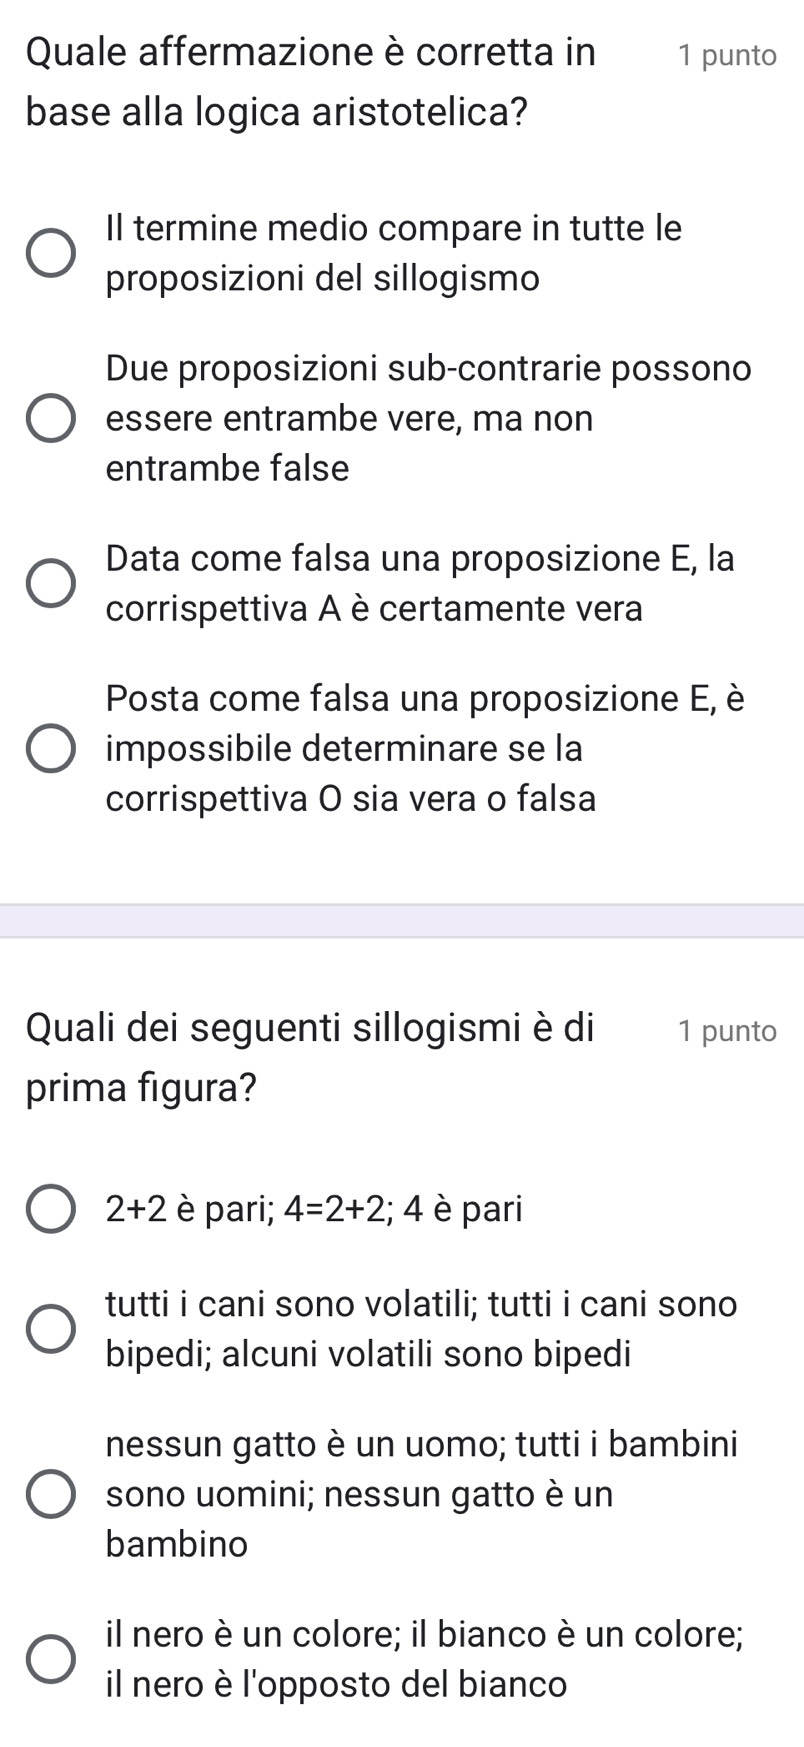
Task: Pick radio beside 'il nero è un colore'
Action: [50, 1660]
